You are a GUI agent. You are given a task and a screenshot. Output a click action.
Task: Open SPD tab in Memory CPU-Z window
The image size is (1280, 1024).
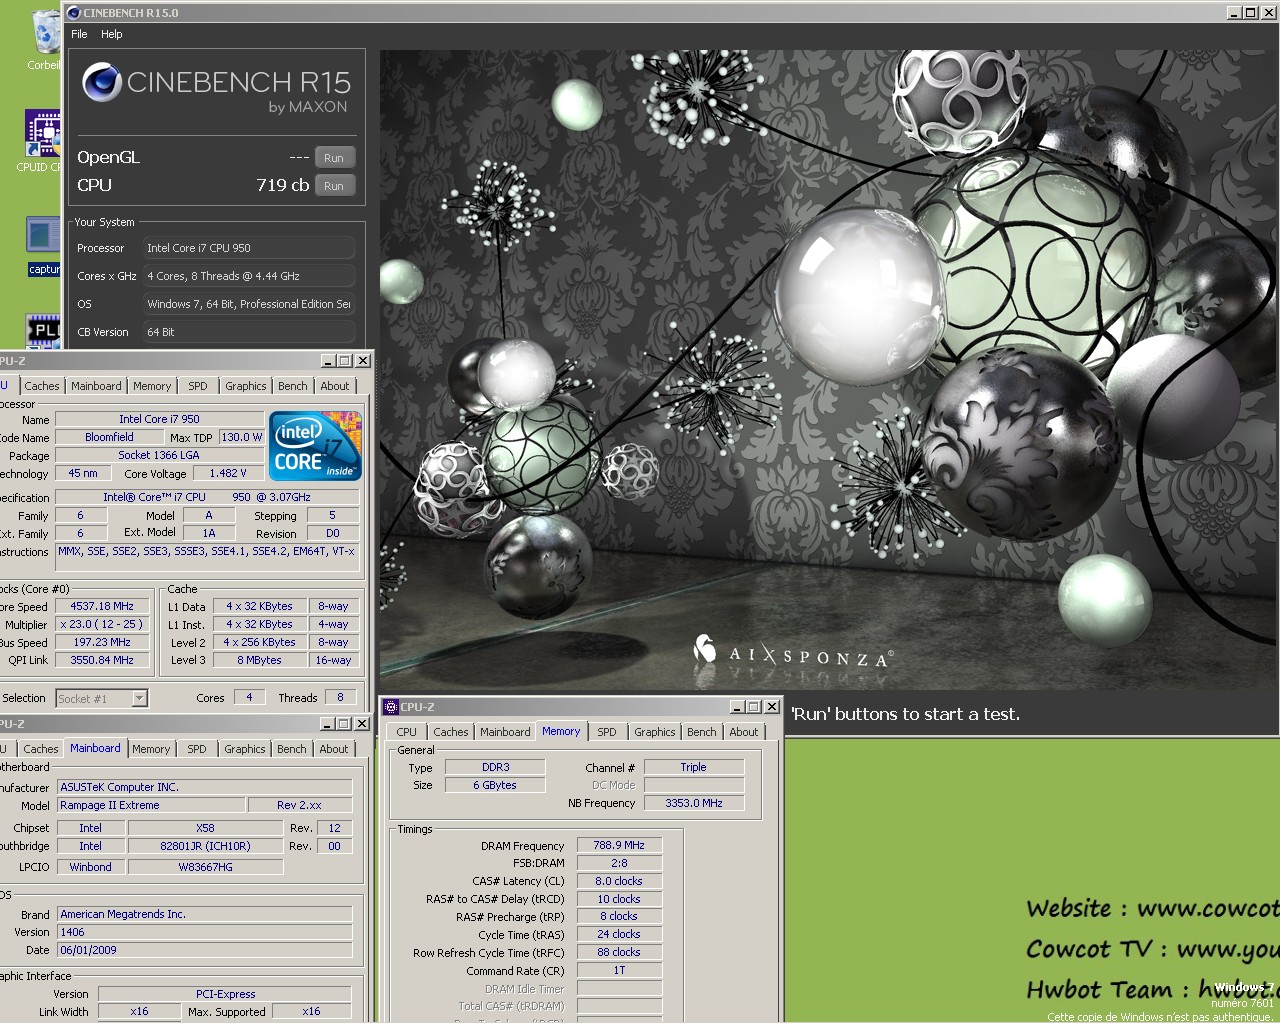607,732
